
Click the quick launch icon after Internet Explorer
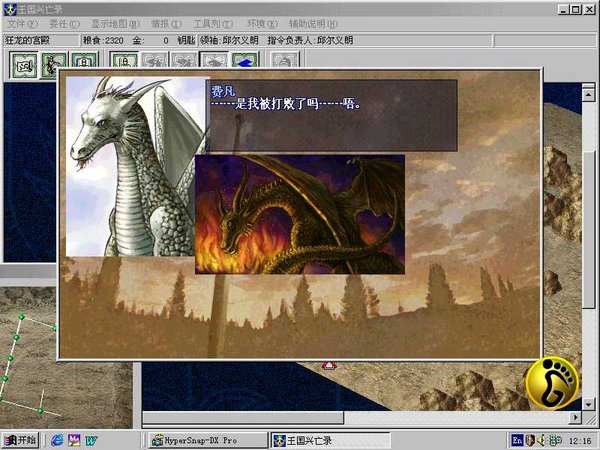(74, 440)
